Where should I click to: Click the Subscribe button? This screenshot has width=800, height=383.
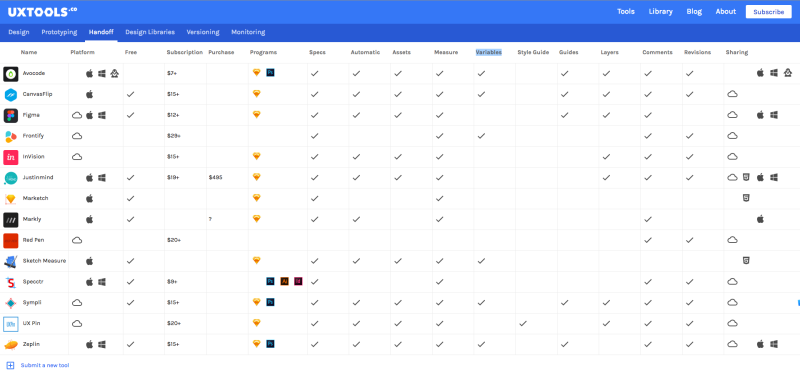pyautogui.click(x=768, y=12)
